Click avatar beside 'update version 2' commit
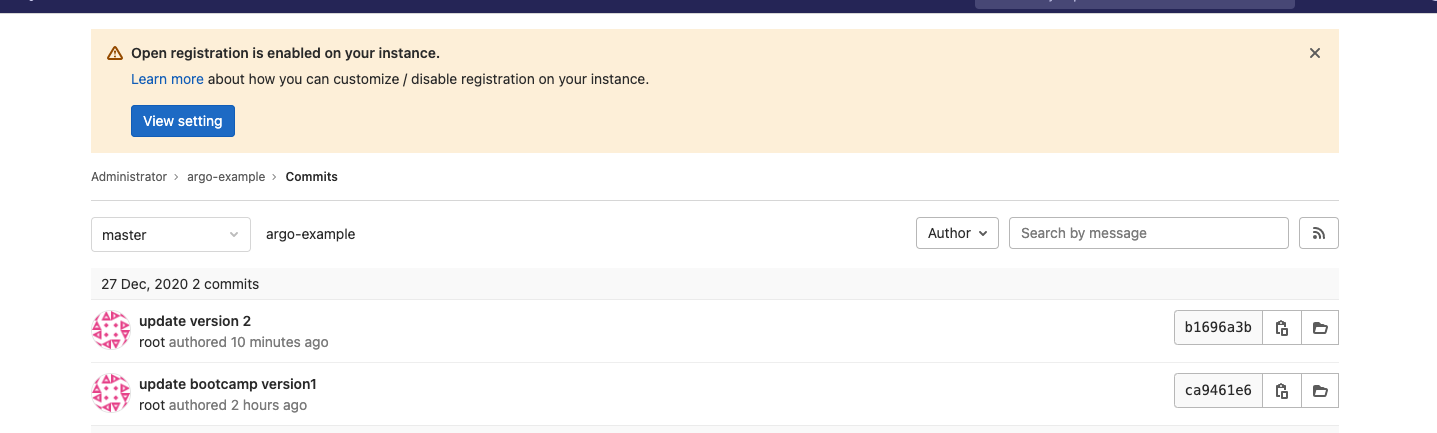The width and height of the screenshot is (1437, 433). 111,330
